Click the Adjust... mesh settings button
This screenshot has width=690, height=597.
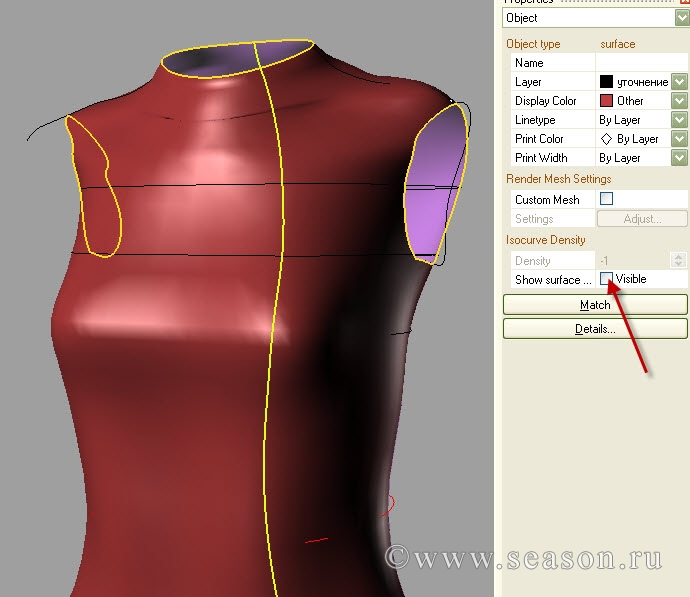click(x=642, y=219)
